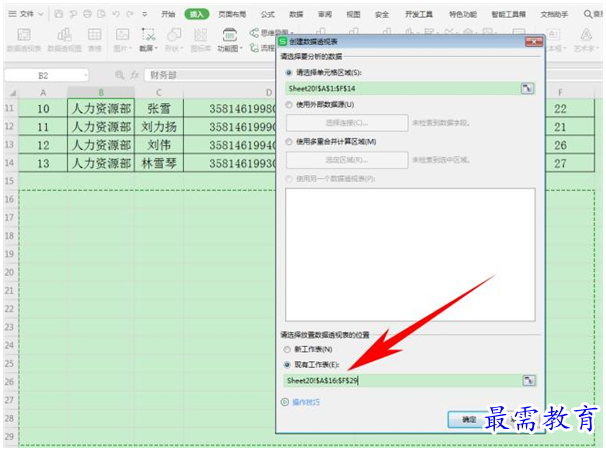Click the 流程图 icon
This screenshot has width=606, height=450.
coord(254,48)
